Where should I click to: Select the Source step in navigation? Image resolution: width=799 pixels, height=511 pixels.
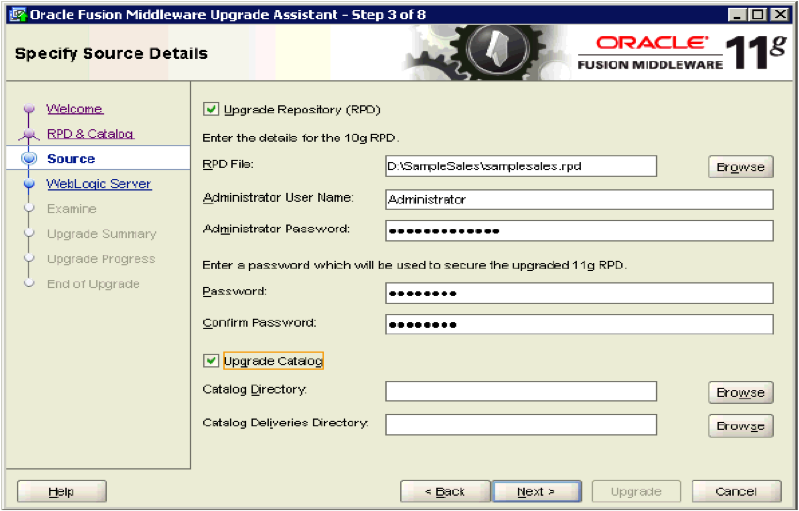pyautogui.click(x=71, y=158)
